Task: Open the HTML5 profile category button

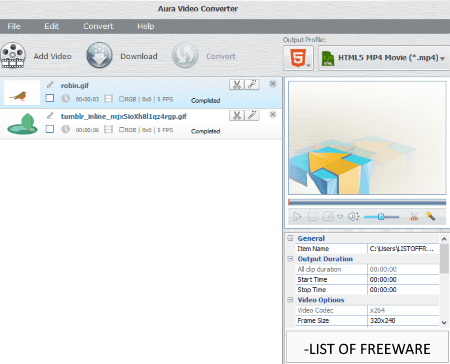Action: (298, 58)
